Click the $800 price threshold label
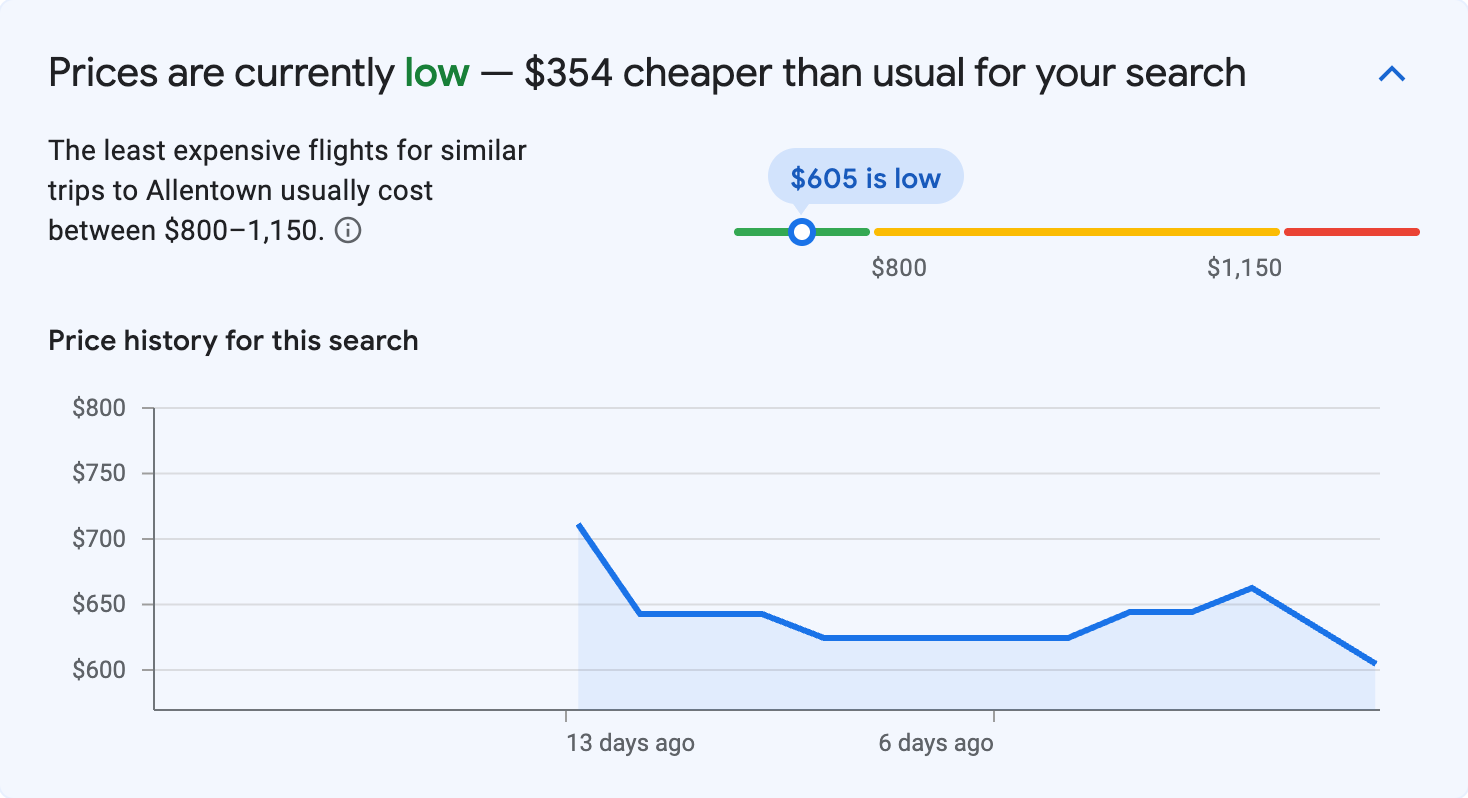This screenshot has height=798, width=1468. click(899, 267)
